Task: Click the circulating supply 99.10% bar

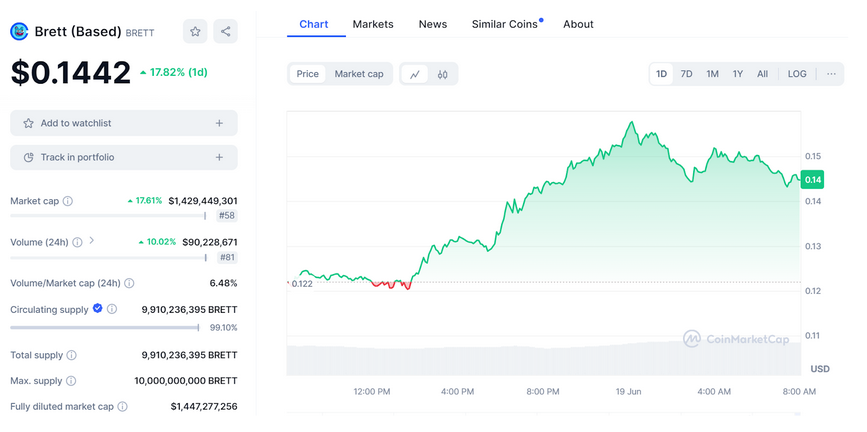Action: [x=105, y=327]
